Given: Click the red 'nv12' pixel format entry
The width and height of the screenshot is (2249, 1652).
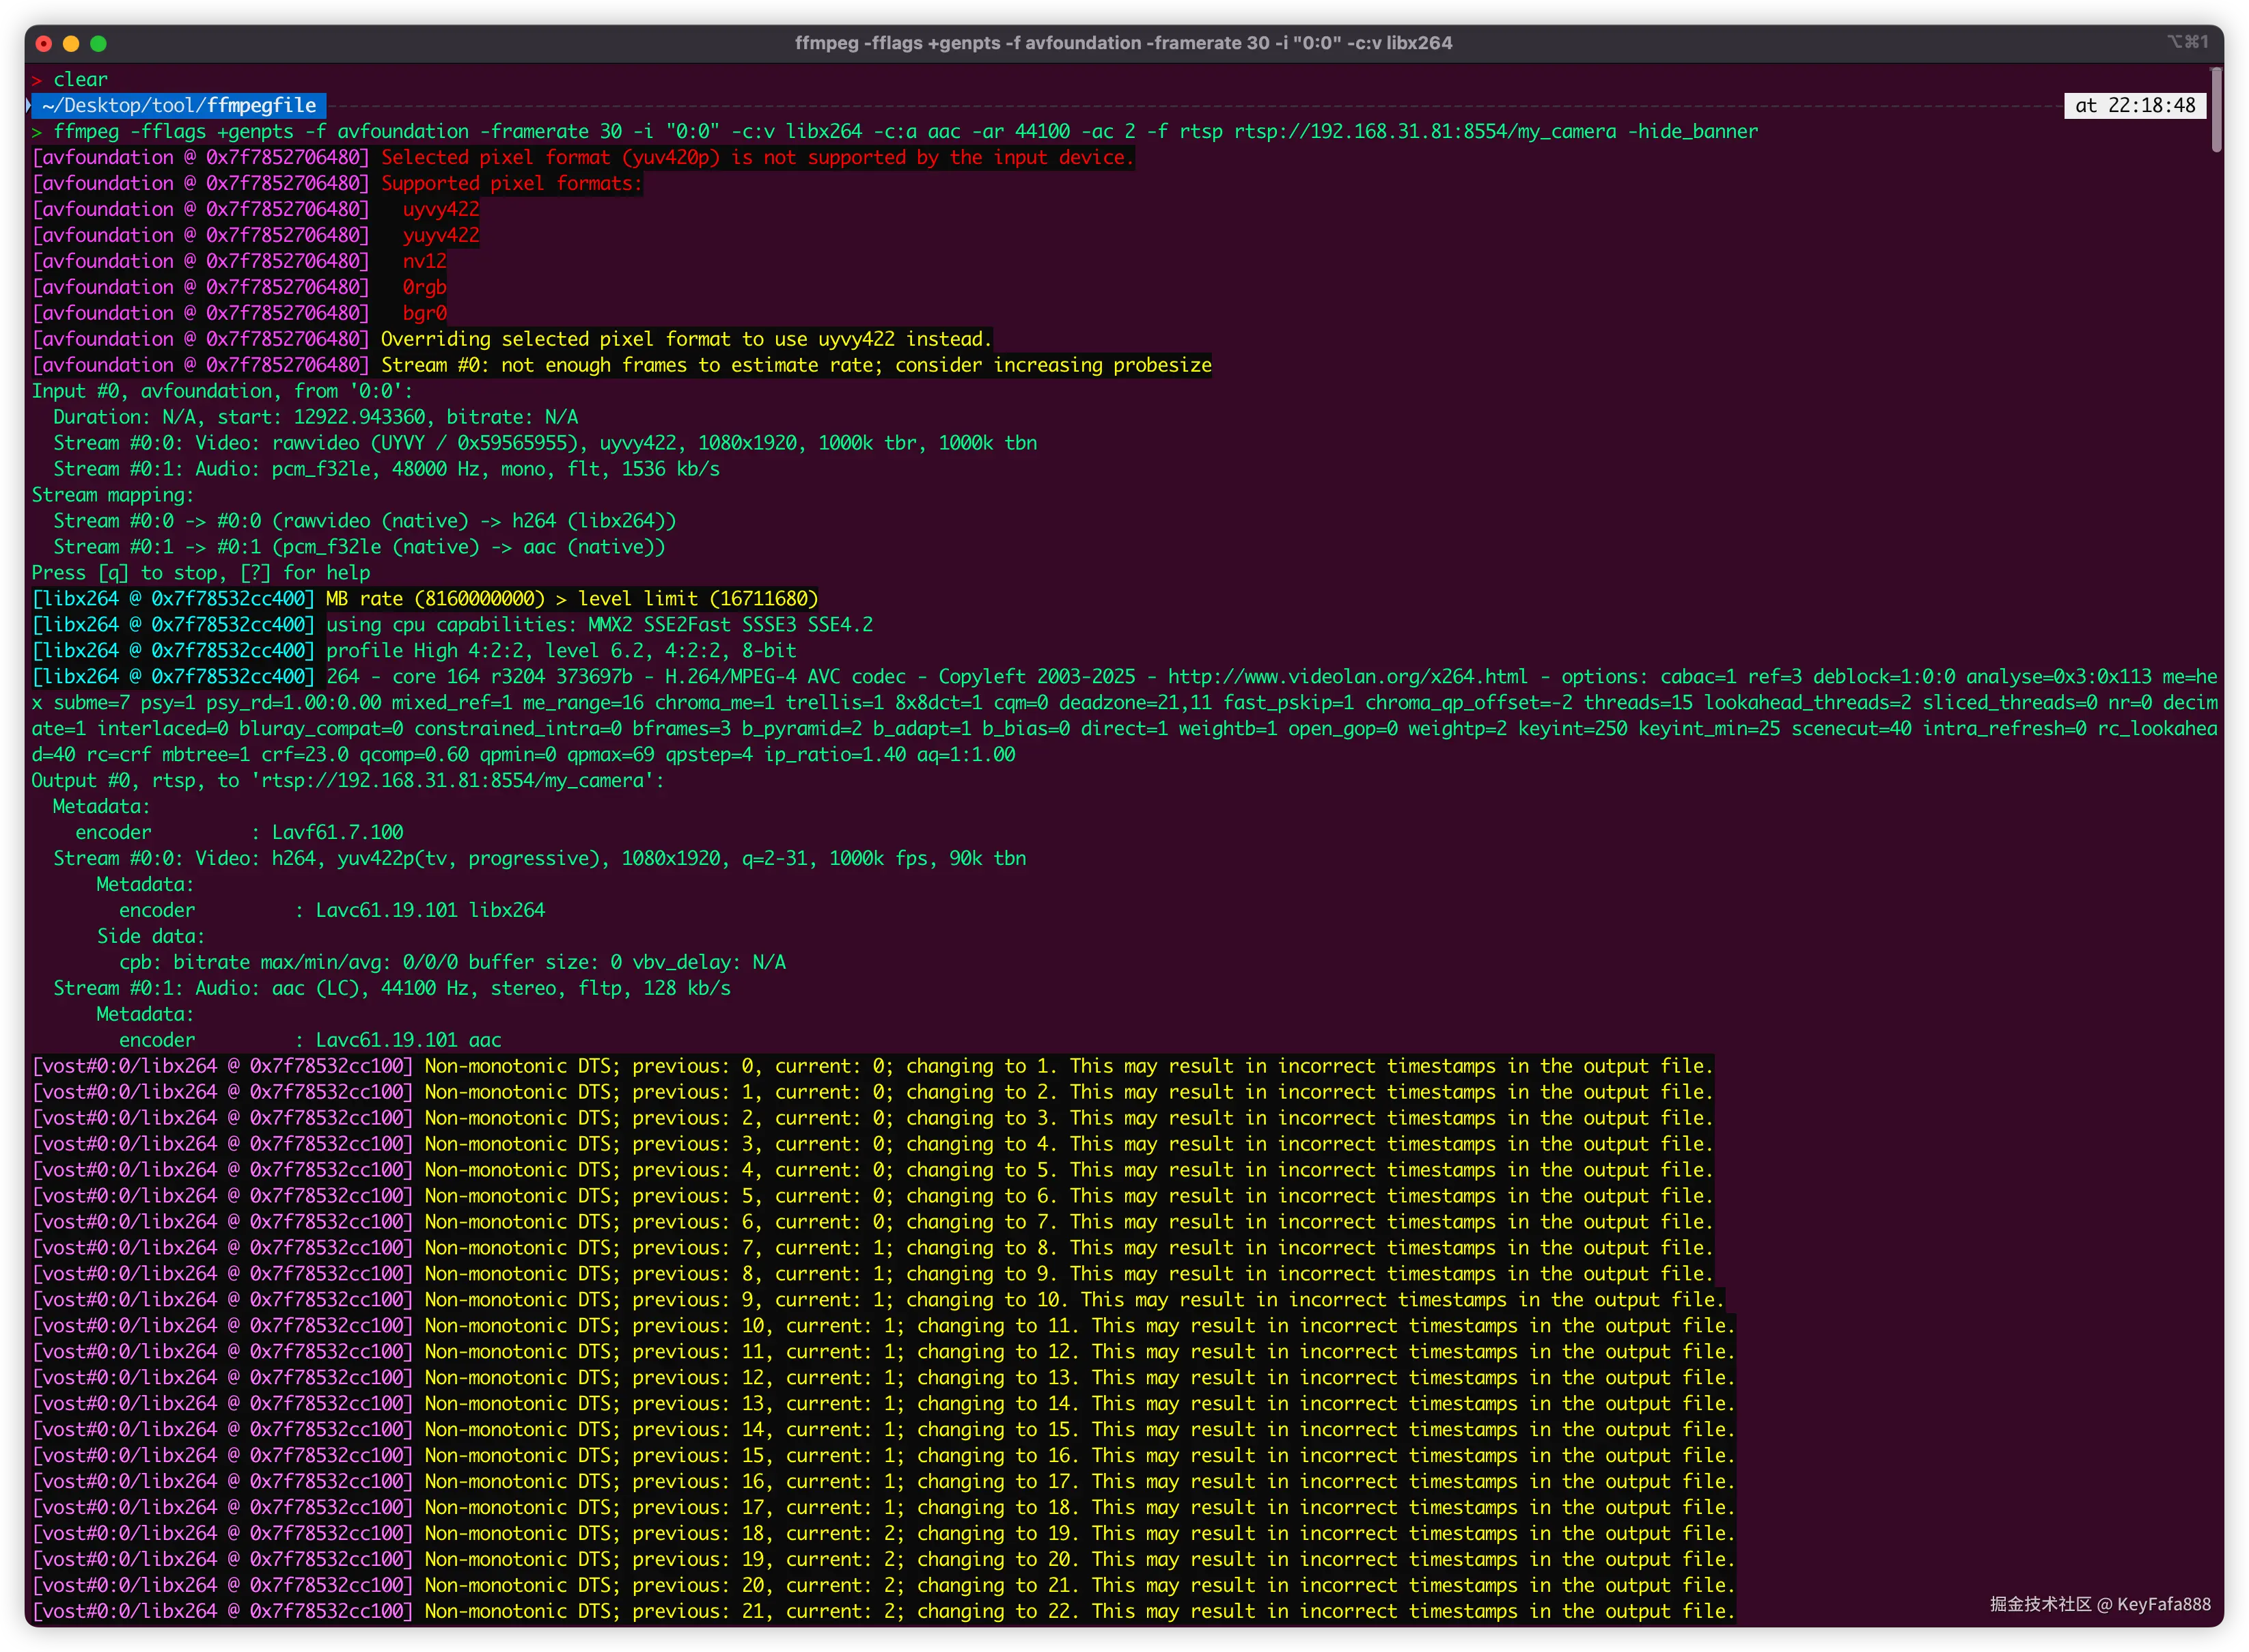Looking at the screenshot, I should [x=424, y=262].
